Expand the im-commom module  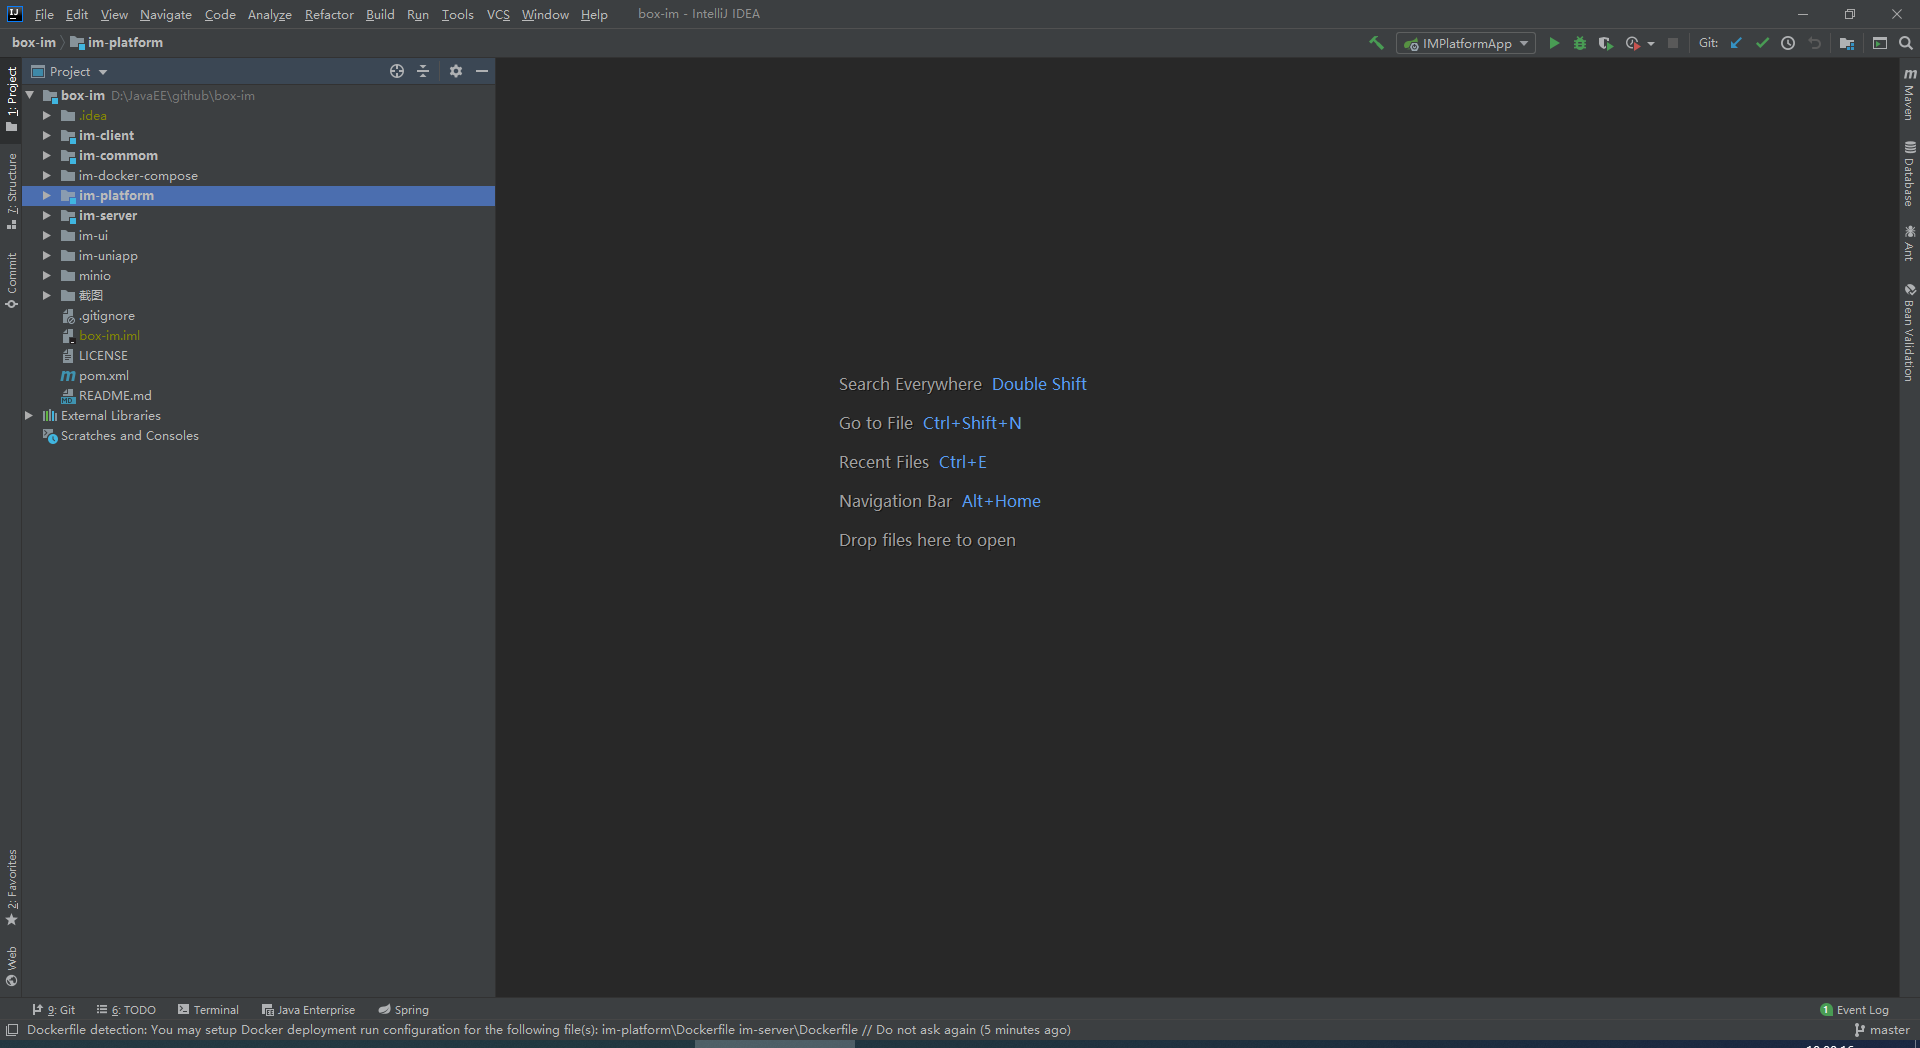tap(46, 155)
